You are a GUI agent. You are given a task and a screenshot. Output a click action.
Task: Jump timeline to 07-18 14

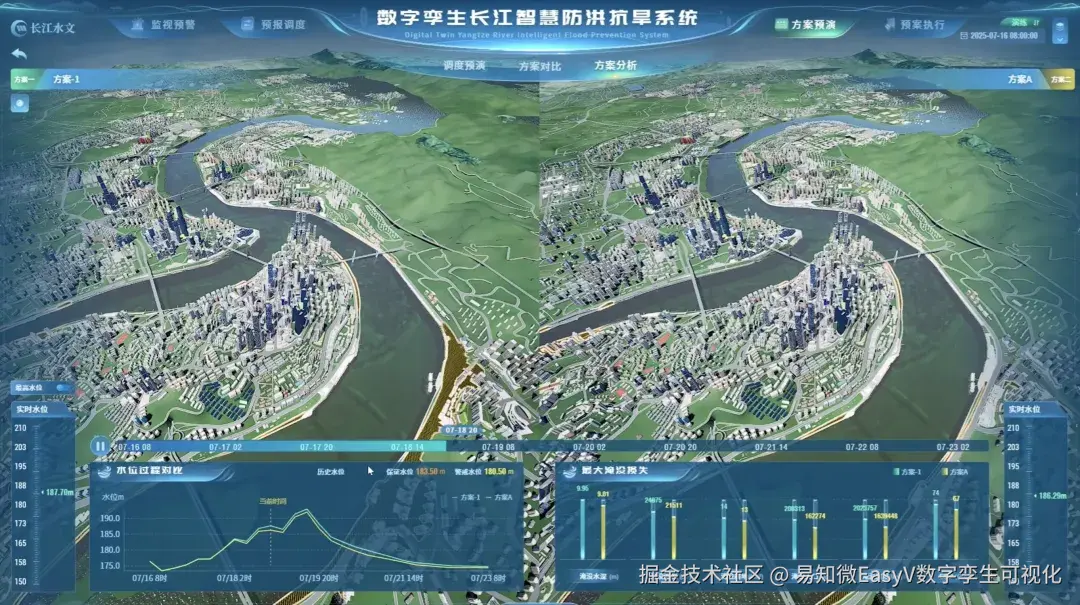pos(407,447)
